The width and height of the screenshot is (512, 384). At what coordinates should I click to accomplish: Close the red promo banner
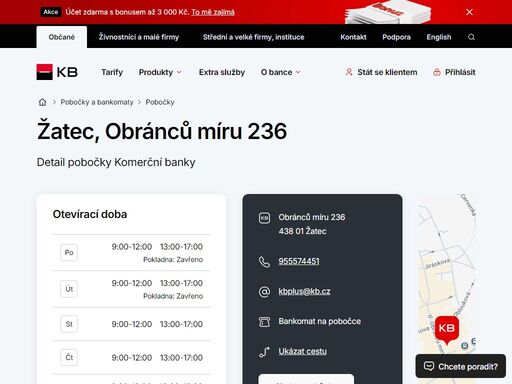469,12
